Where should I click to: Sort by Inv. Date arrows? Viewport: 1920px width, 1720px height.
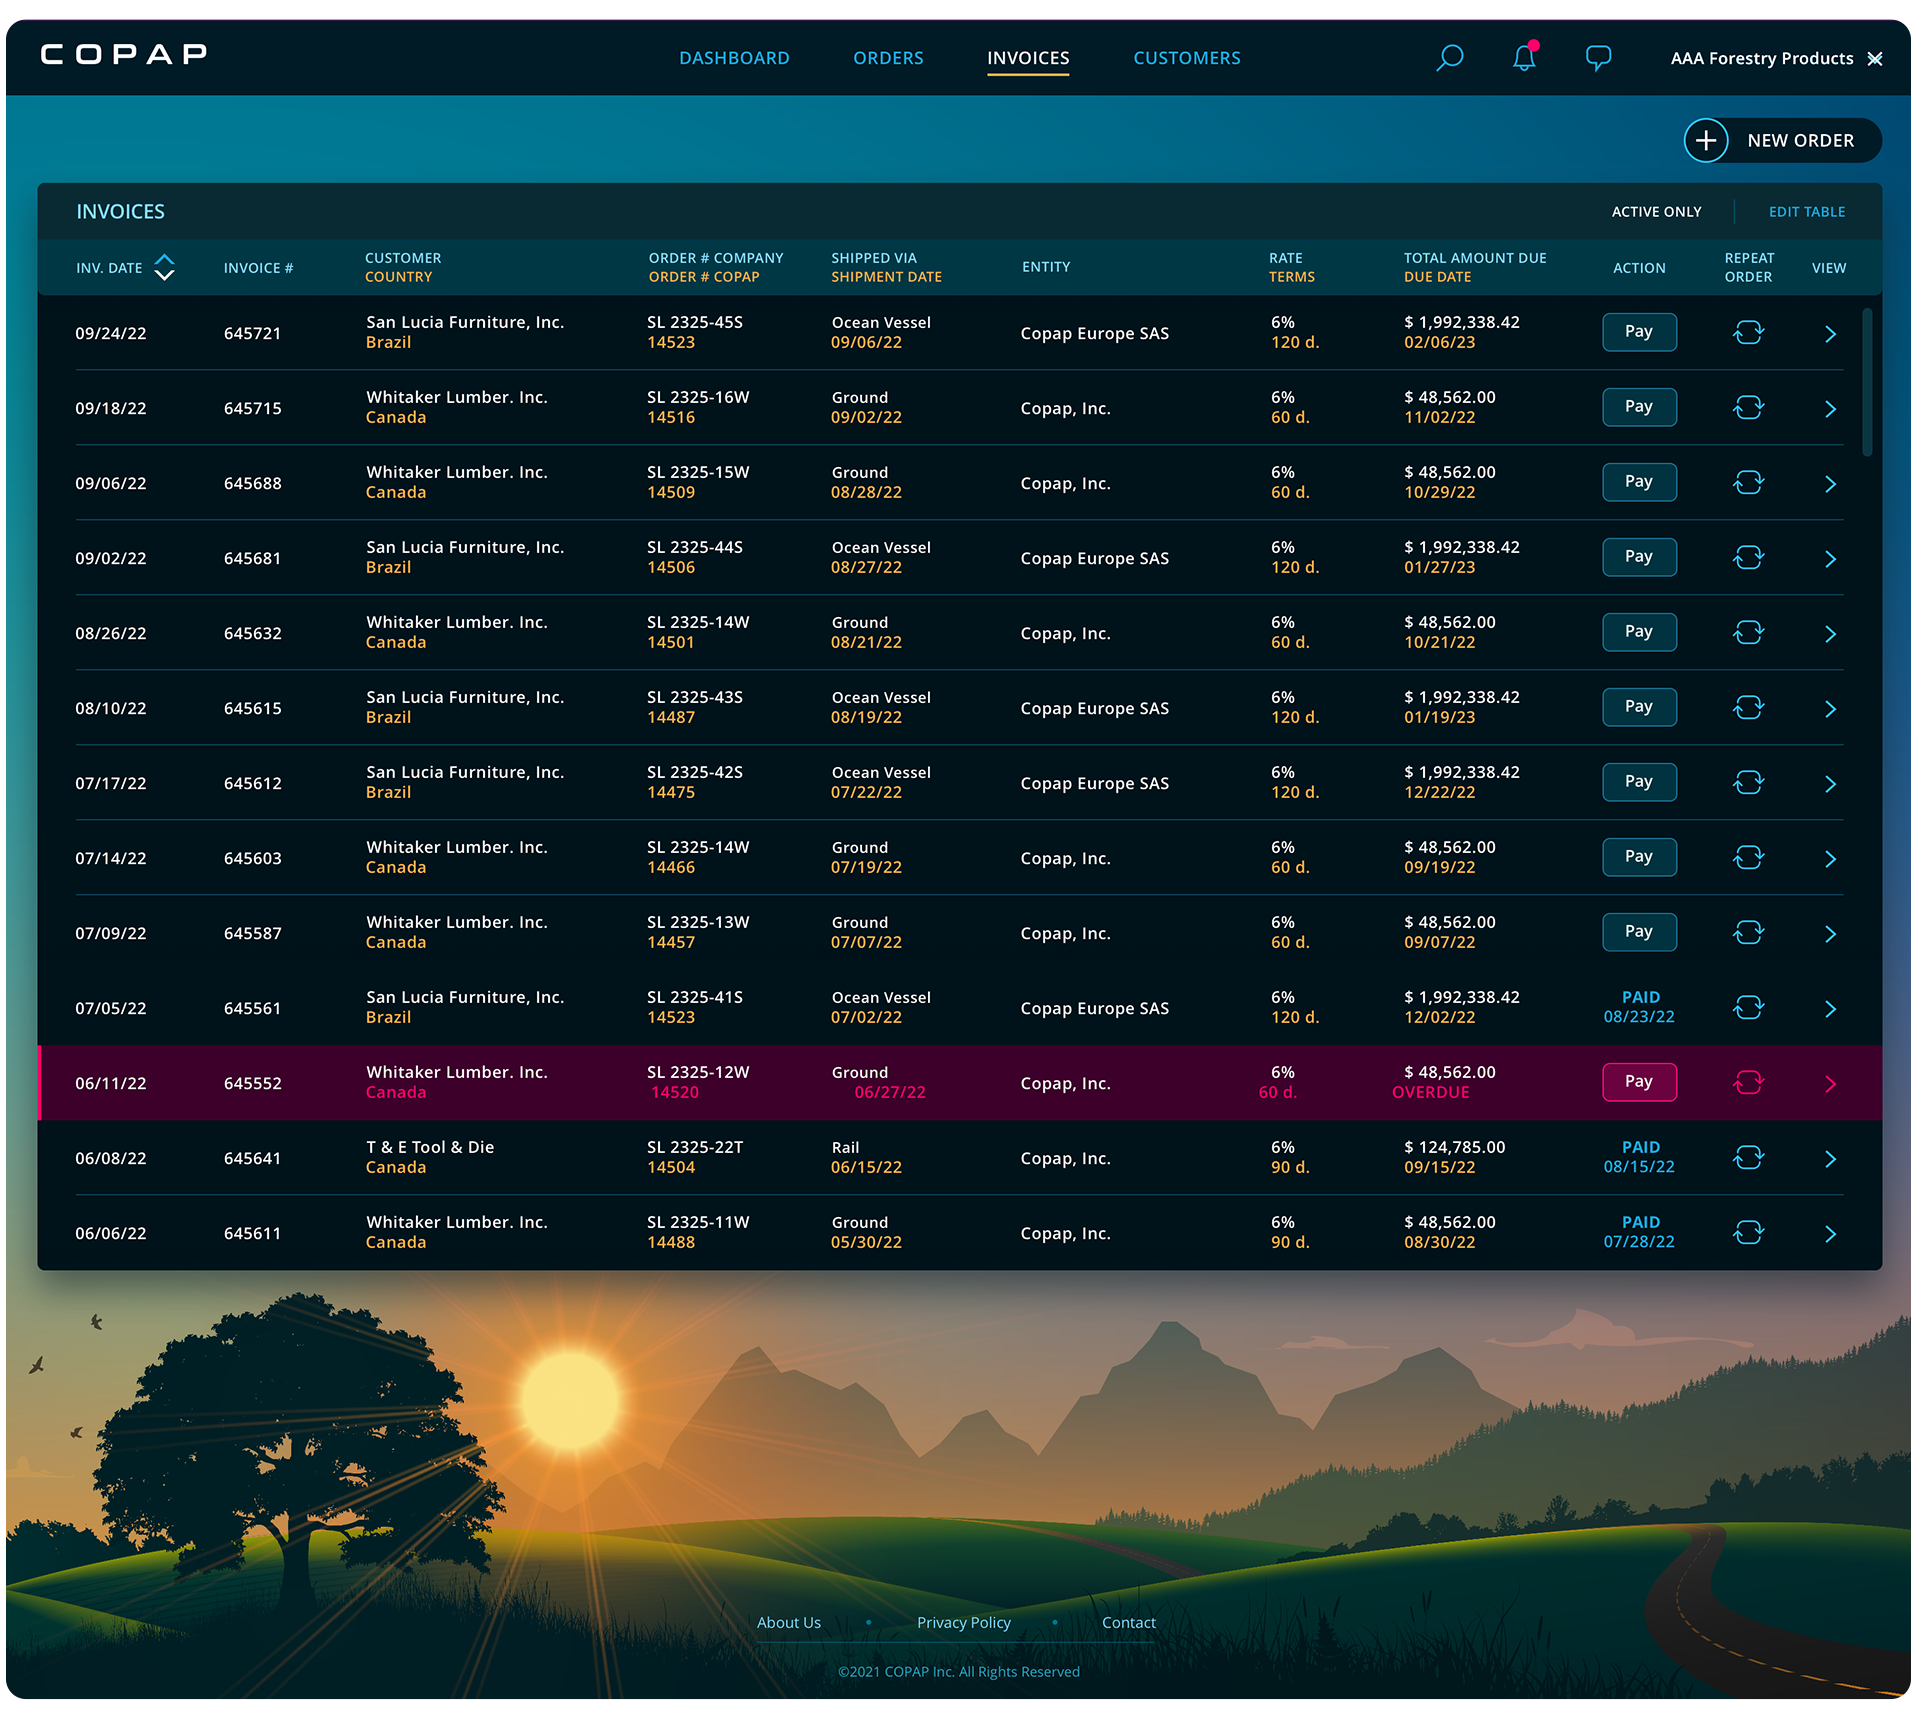point(165,268)
